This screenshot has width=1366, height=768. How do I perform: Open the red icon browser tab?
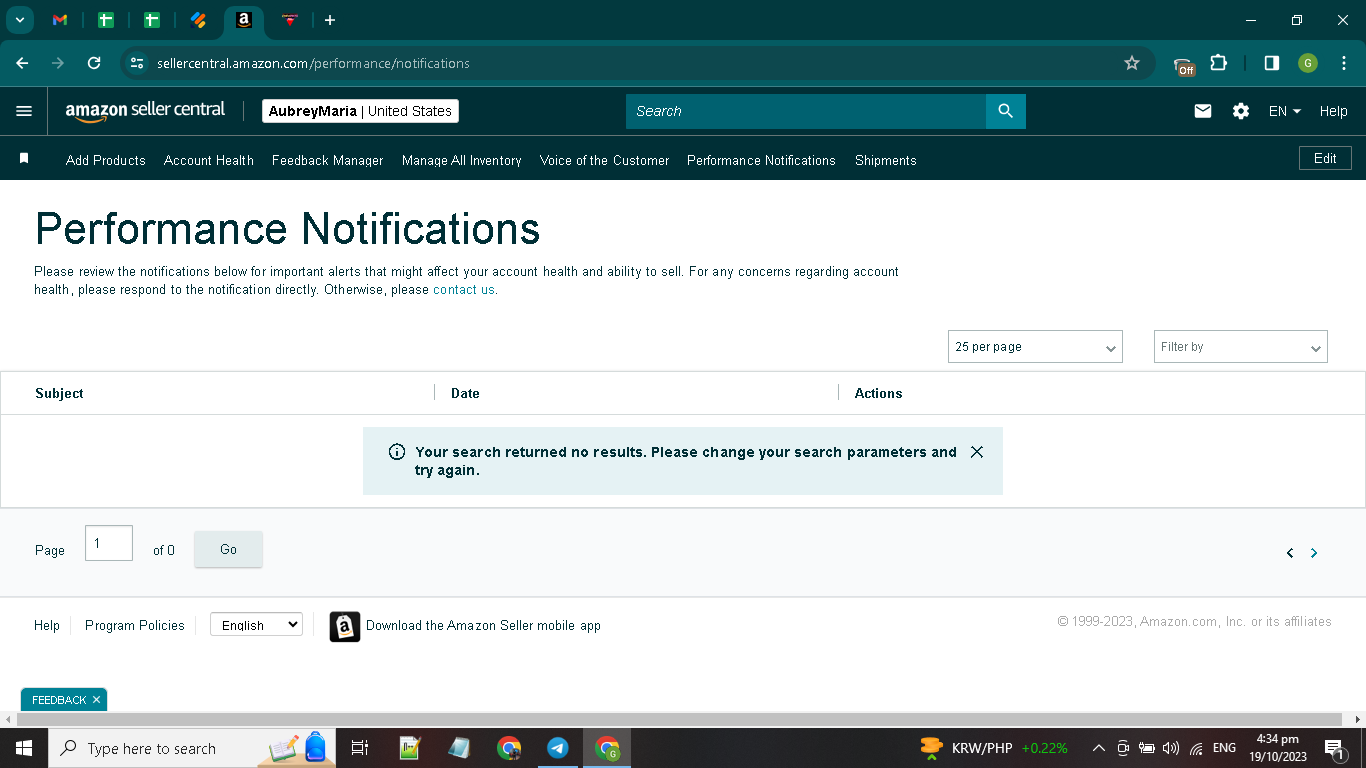290,20
